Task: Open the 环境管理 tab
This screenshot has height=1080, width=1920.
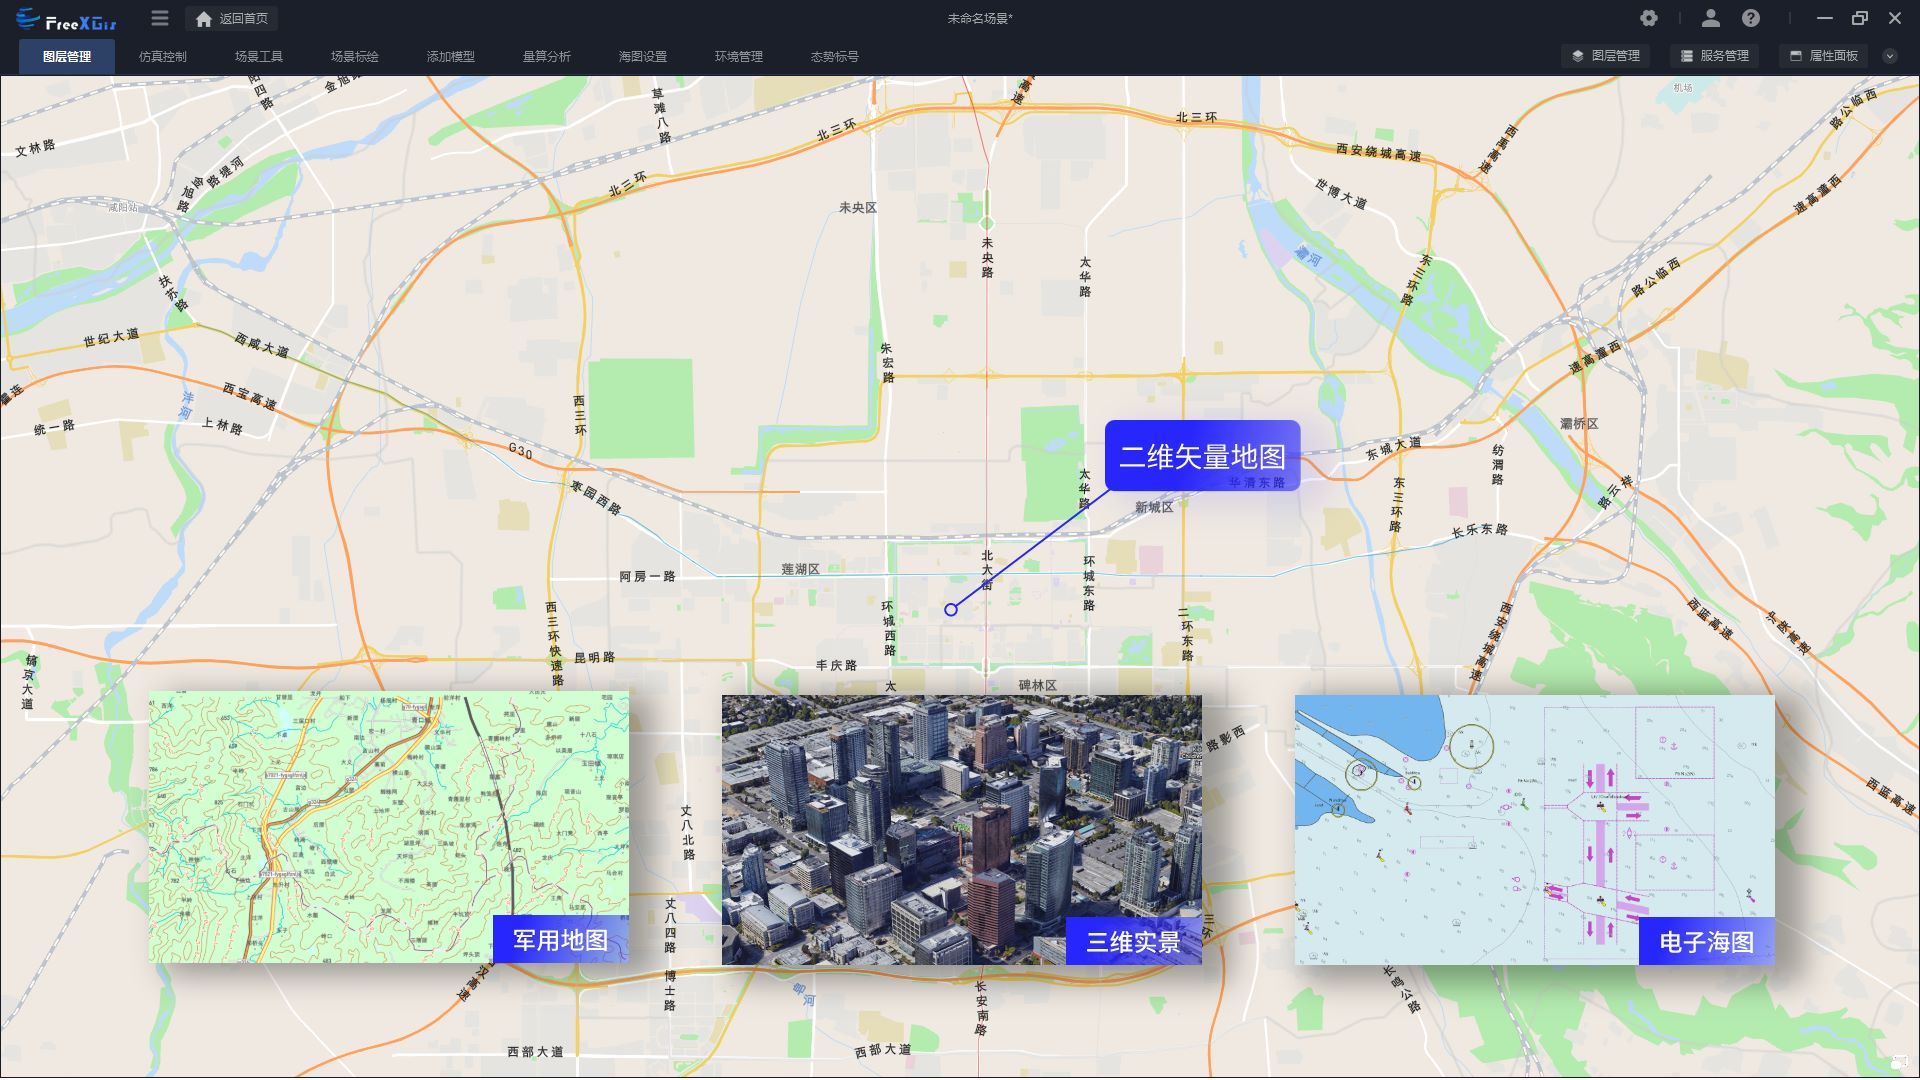Action: 739,57
